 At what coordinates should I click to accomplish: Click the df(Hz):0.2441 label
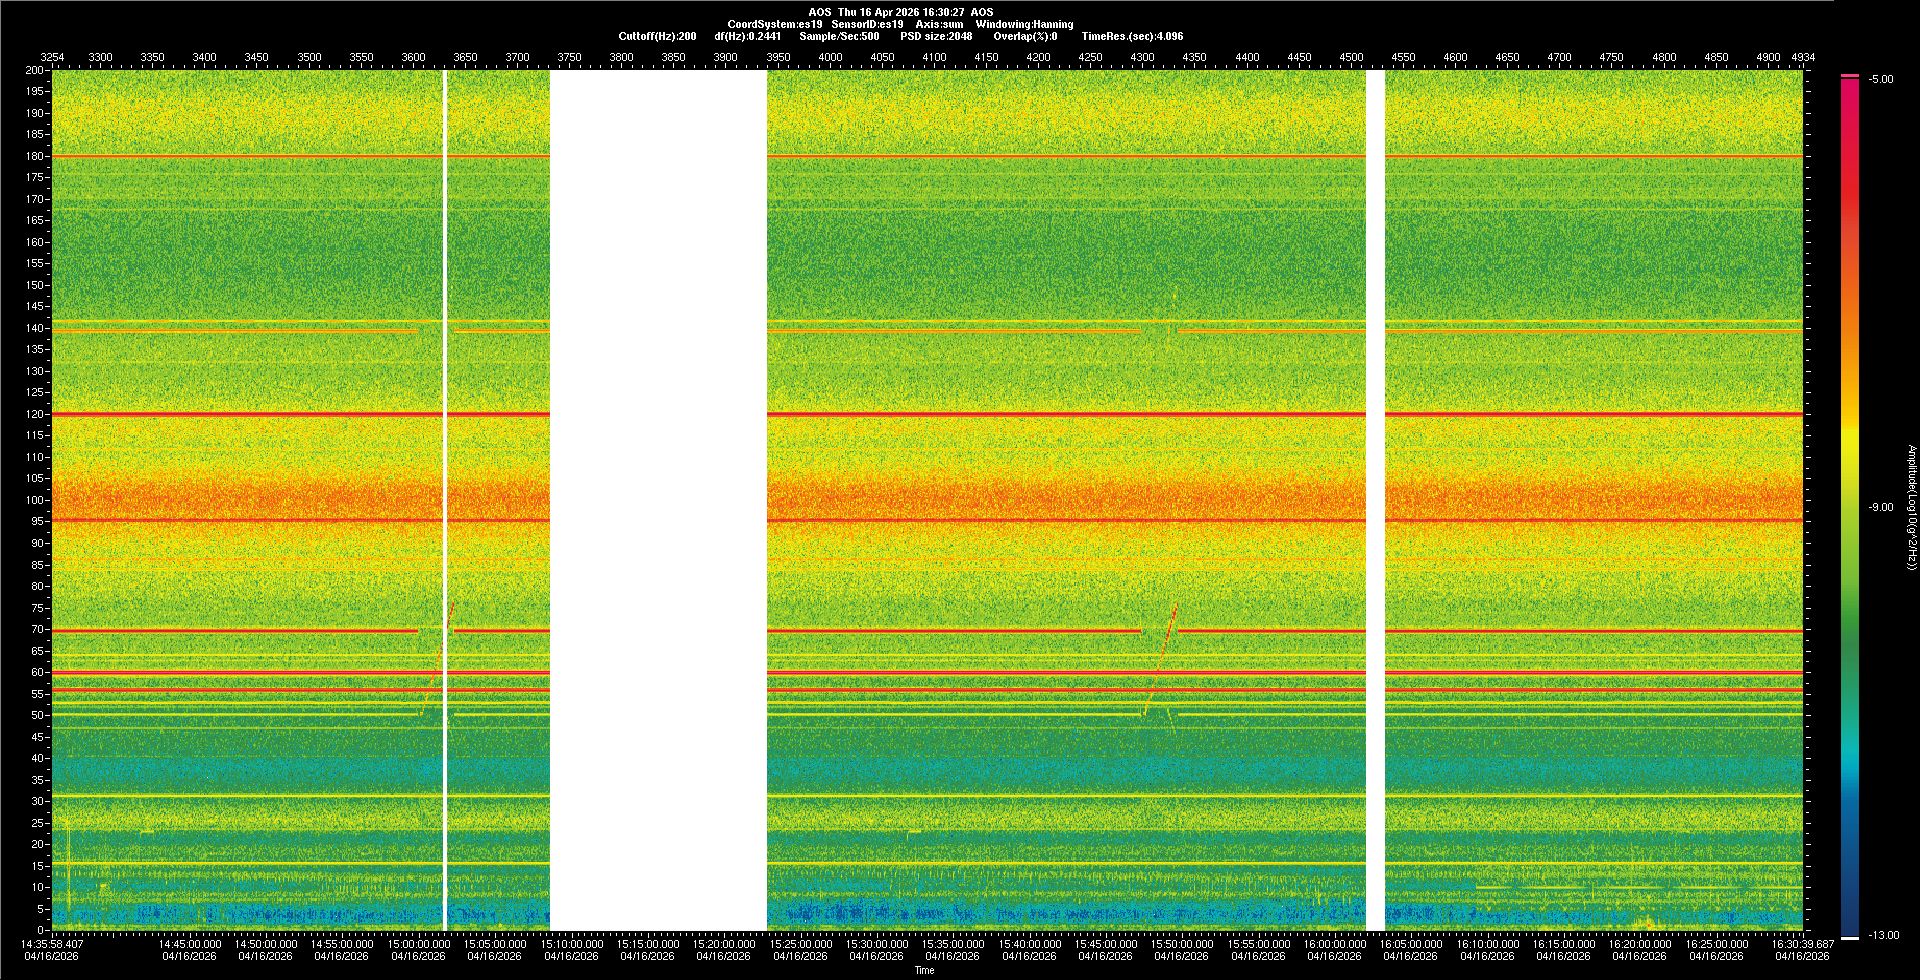pos(747,36)
